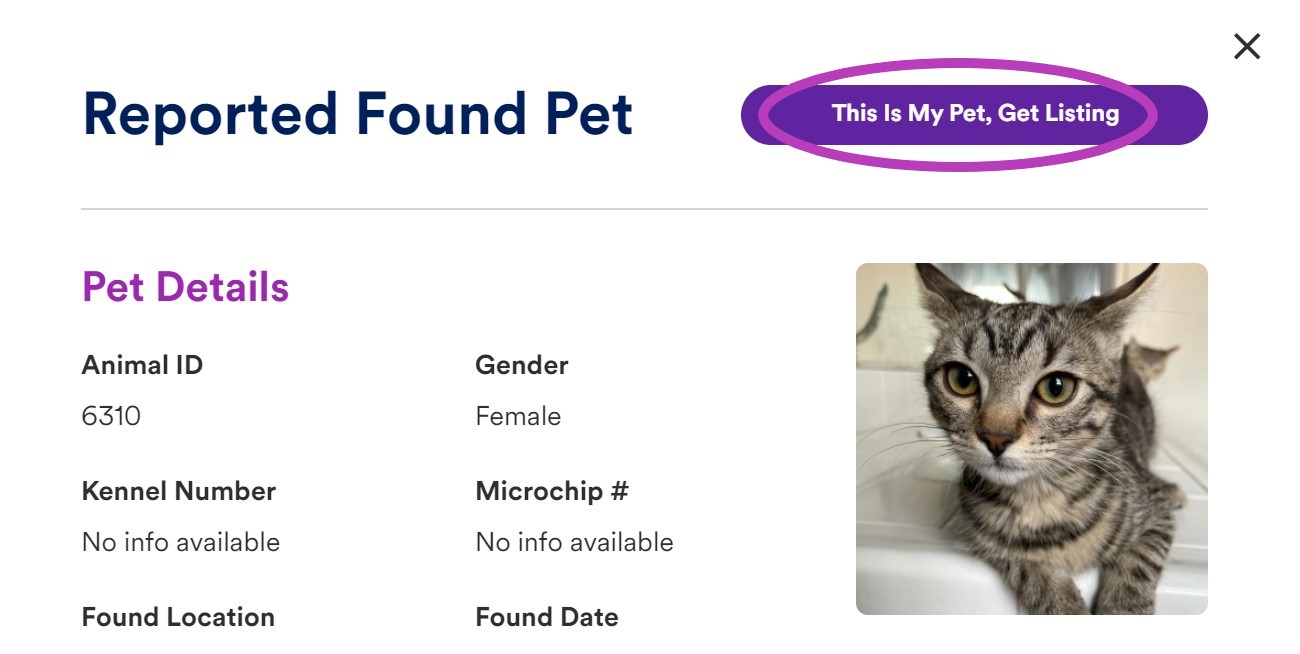The width and height of the screenshot is (1300, 654).
Task: Click the Reported Found Pet heading
Action: pos(357,114)
